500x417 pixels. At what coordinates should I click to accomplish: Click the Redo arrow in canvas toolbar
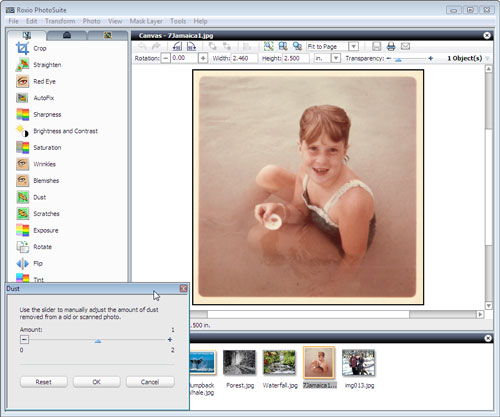[x=156, y=46]
